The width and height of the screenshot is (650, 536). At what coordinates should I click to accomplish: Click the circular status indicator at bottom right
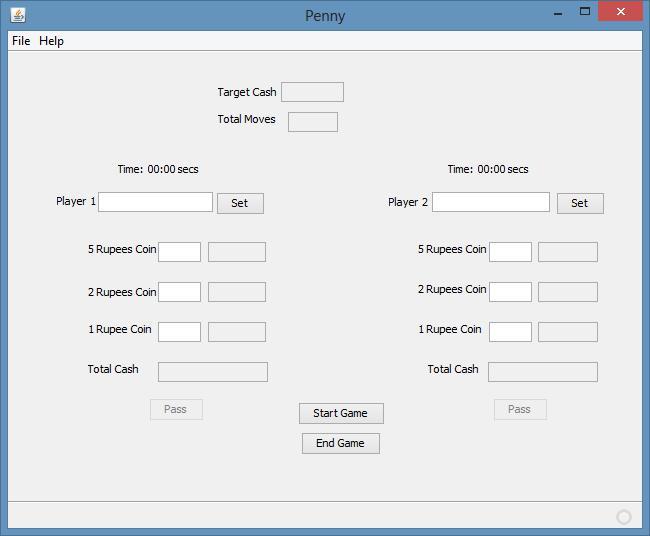[x=624, y=517]
